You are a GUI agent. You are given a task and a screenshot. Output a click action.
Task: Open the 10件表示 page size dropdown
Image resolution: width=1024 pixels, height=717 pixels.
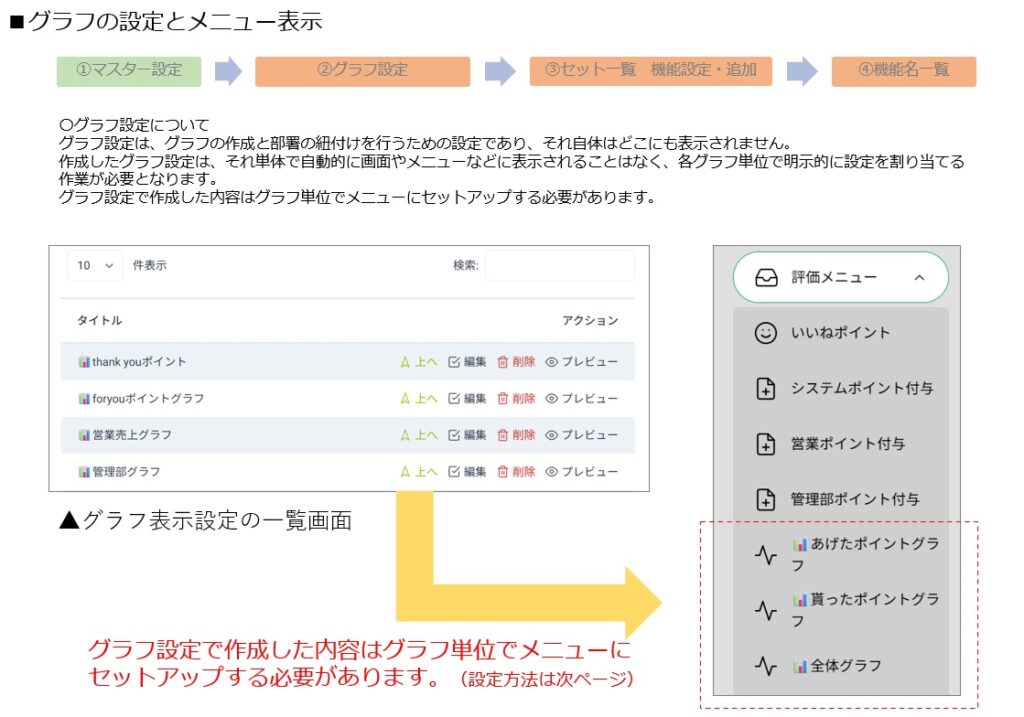click(95, 266)
